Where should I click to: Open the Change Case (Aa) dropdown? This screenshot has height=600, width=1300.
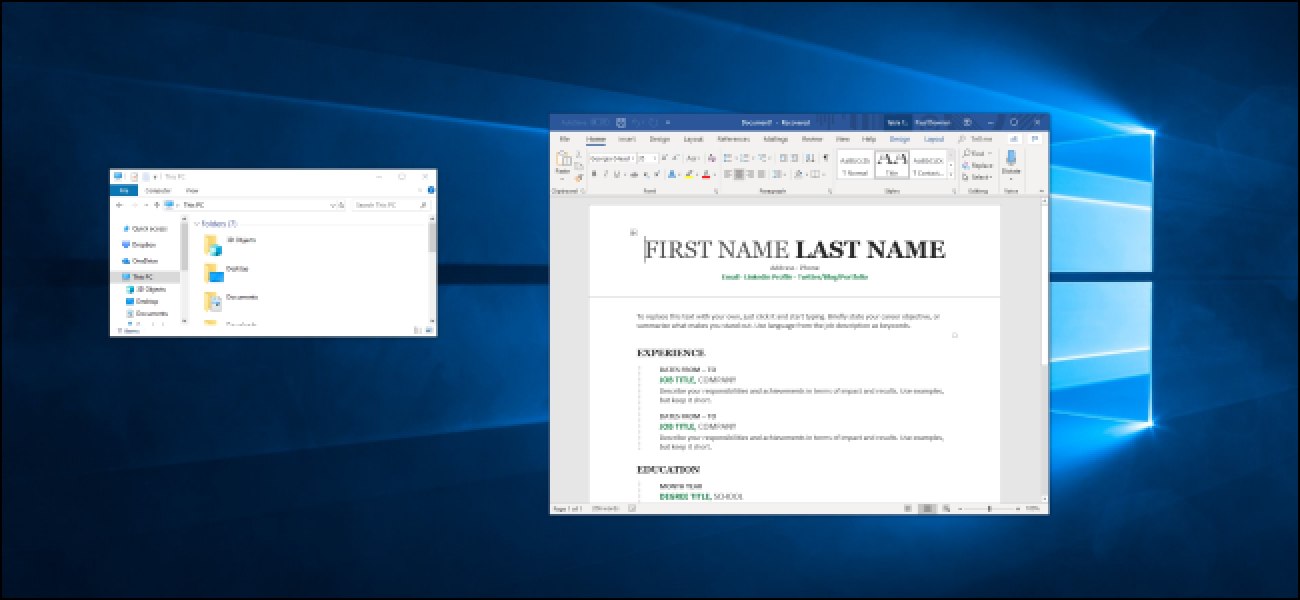[x=693, y=158]
